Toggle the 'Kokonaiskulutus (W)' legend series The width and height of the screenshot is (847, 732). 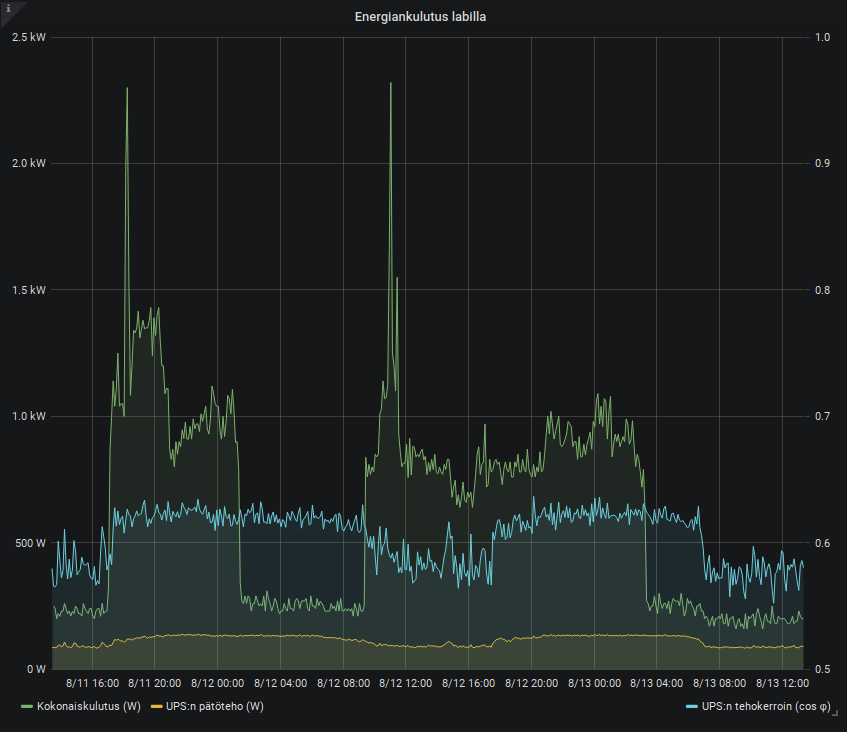tap(89, 706)
